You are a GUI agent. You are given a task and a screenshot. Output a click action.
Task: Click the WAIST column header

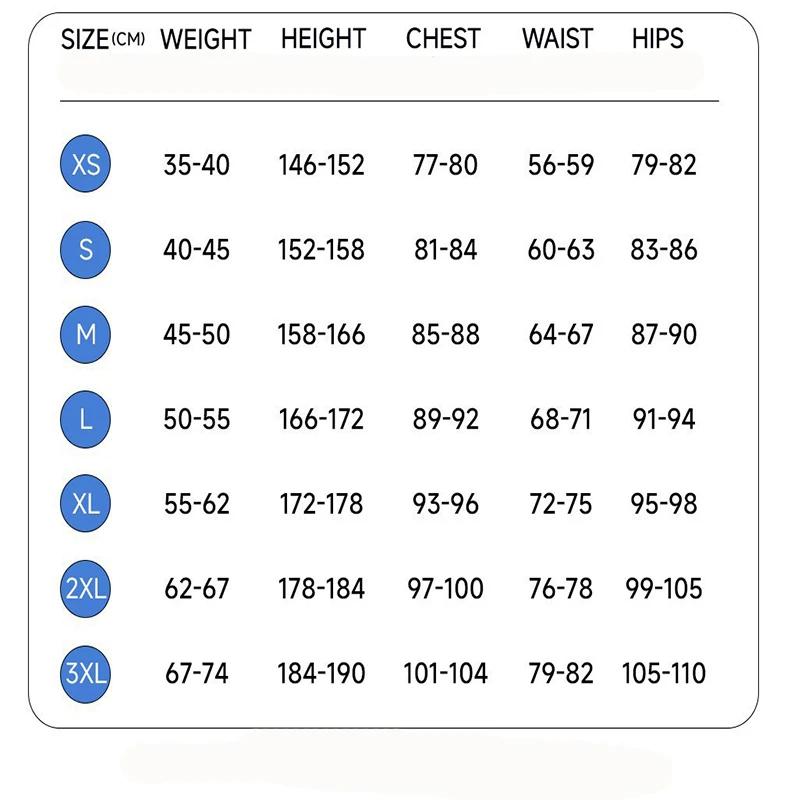[558, 39]
